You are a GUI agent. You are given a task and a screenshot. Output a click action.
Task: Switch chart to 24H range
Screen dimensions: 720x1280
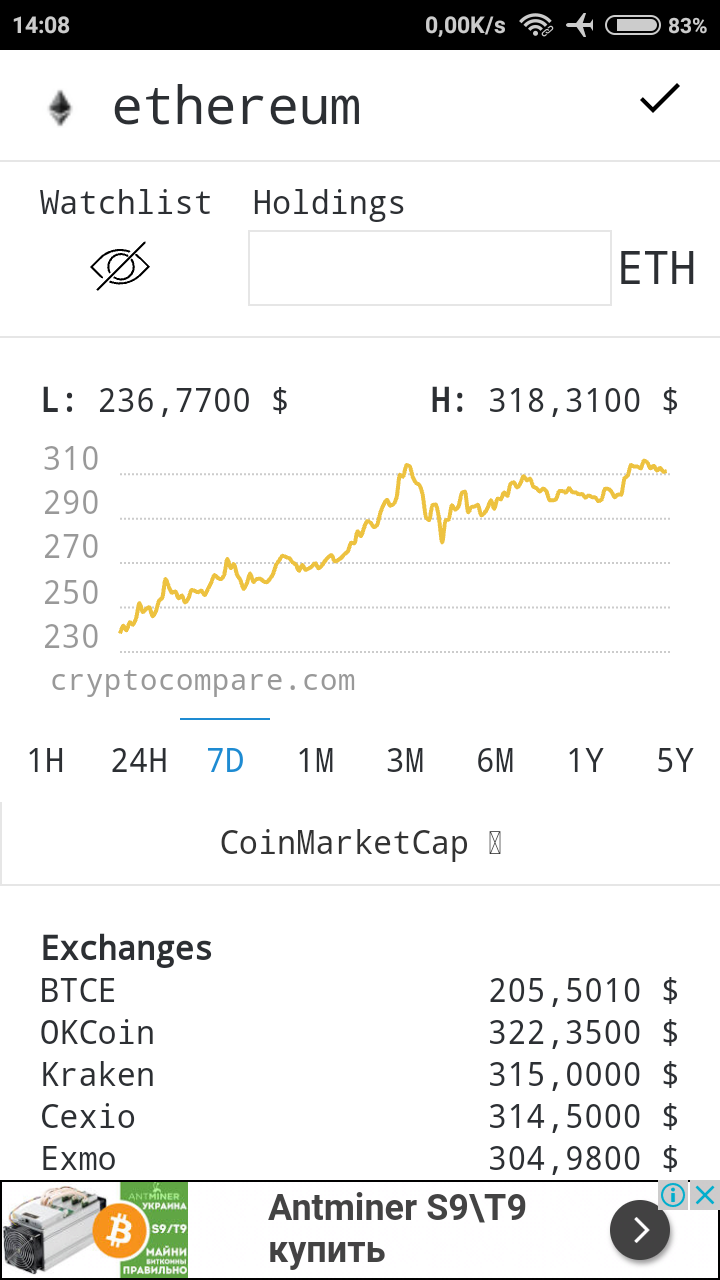[138, 761]
